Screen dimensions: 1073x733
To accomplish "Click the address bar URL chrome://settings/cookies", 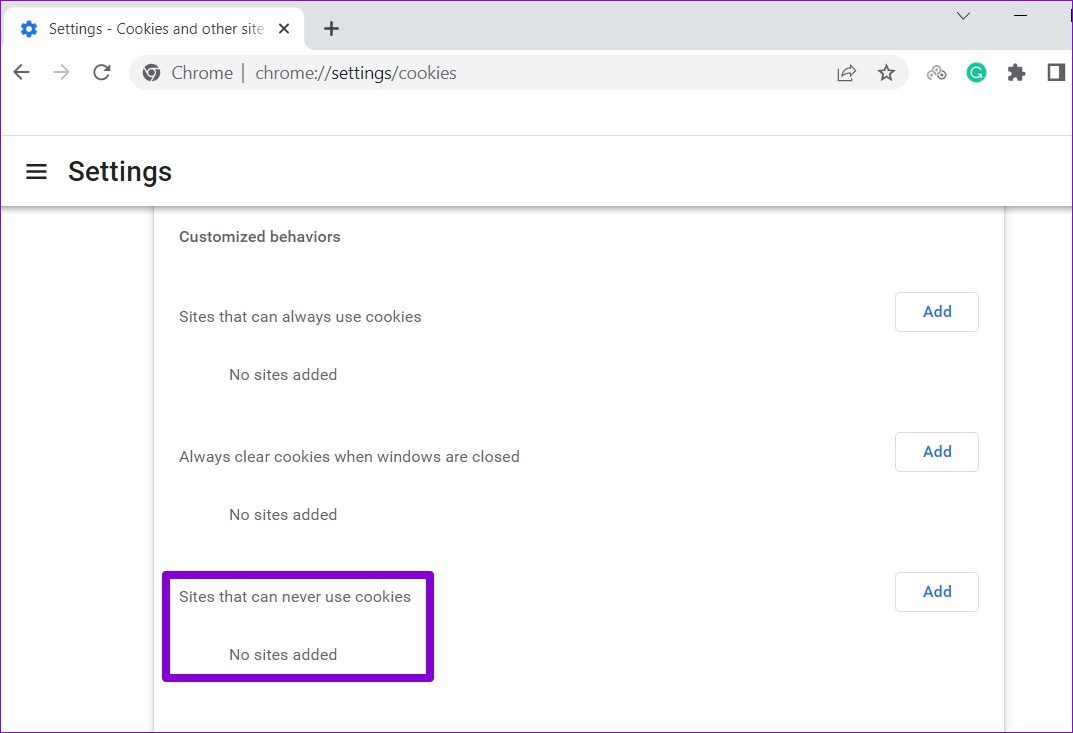I will 355,73.
